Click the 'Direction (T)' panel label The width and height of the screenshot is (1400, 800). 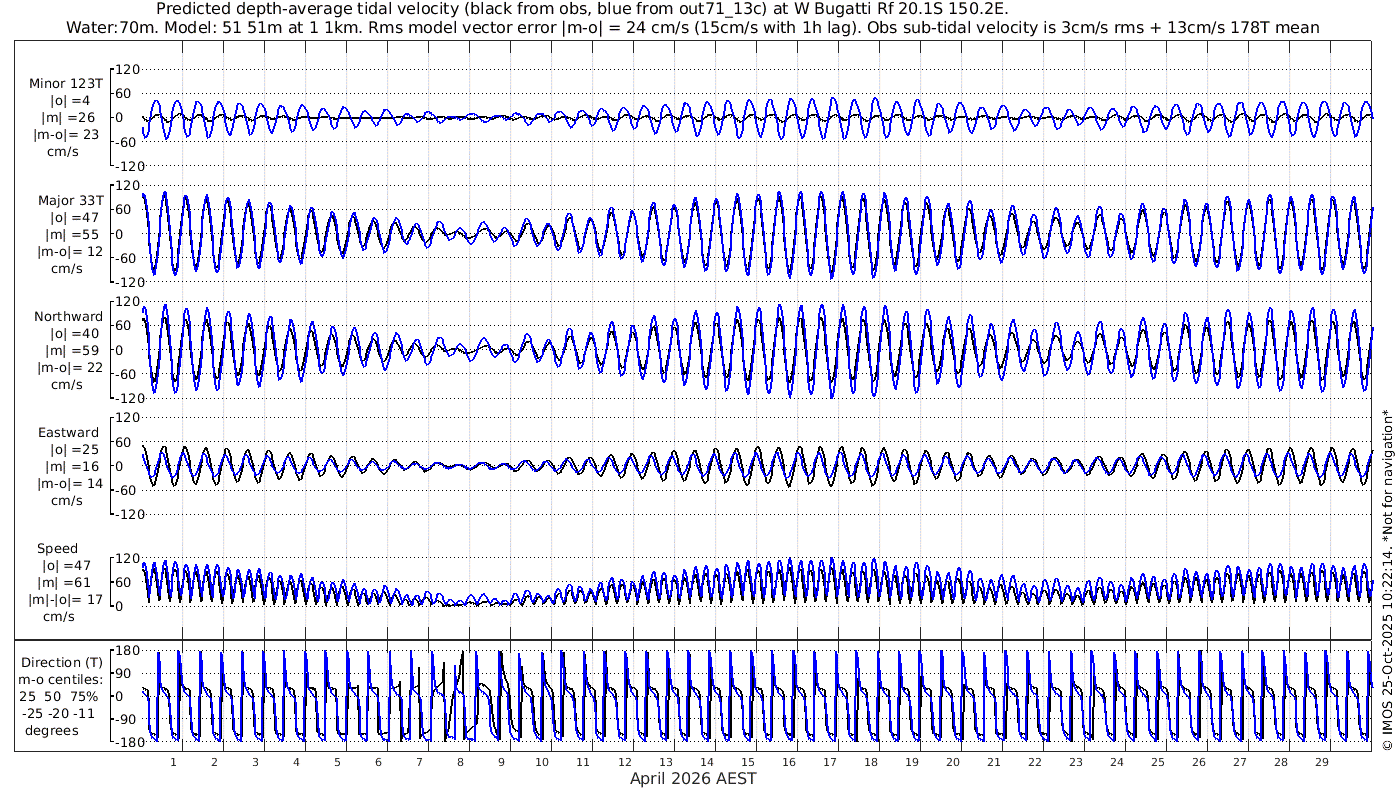coord(62,662)
